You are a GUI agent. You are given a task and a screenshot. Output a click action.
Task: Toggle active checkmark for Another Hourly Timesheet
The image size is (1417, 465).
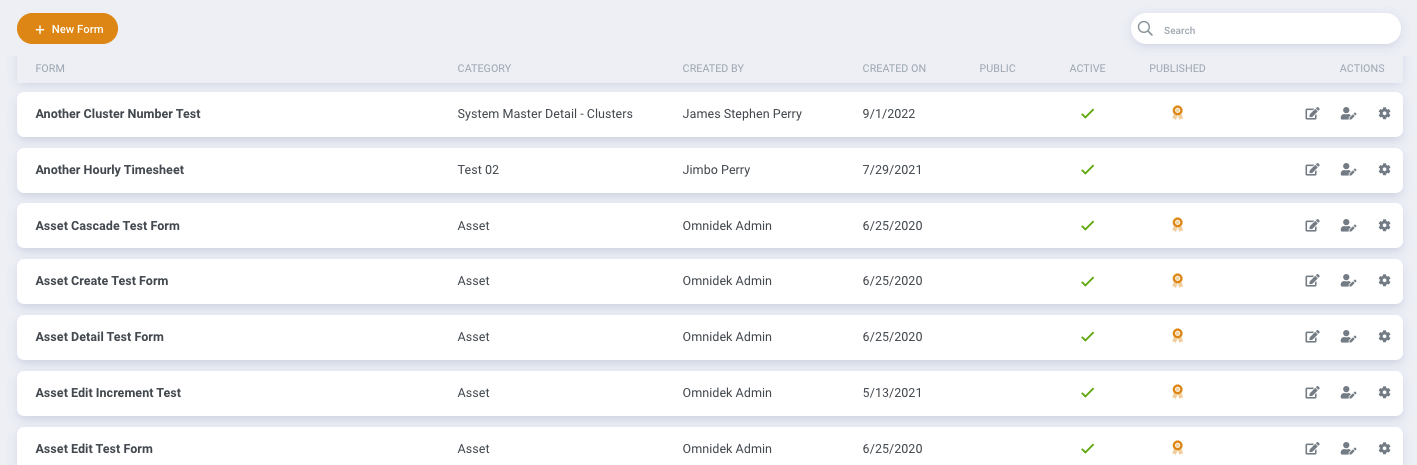pos(1087,170)
